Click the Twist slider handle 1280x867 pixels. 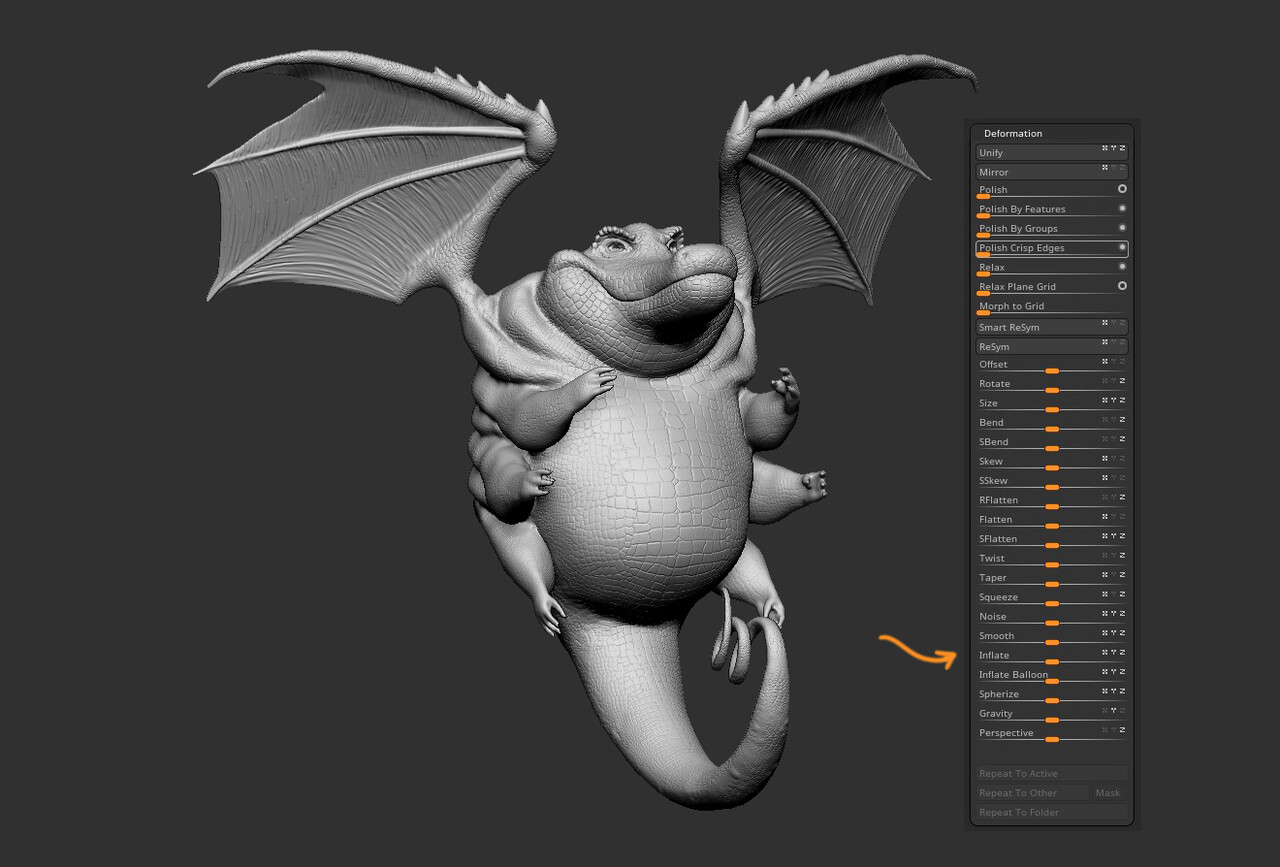tap(1052, 564)
